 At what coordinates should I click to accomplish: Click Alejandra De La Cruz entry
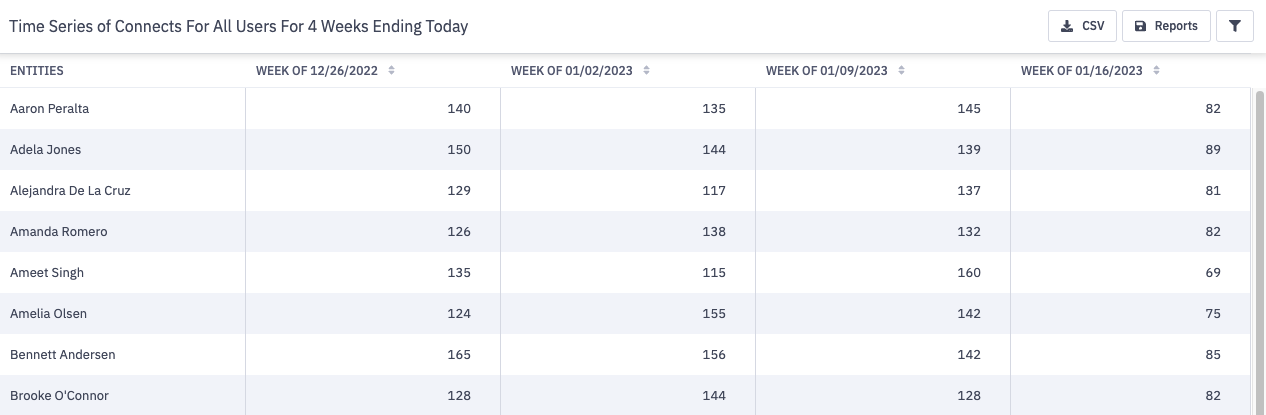coord(70,190)
